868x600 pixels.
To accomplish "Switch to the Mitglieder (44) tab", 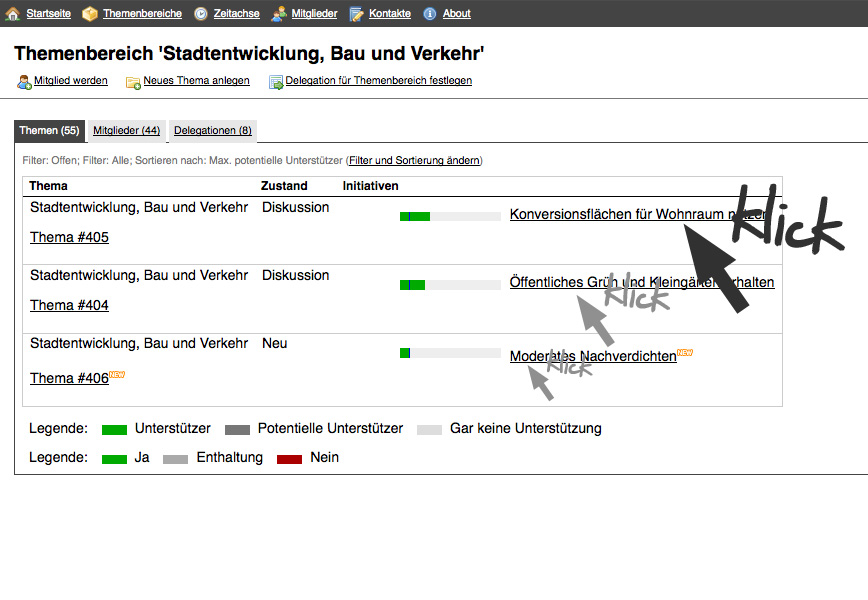I will click(x=126, y=131).
